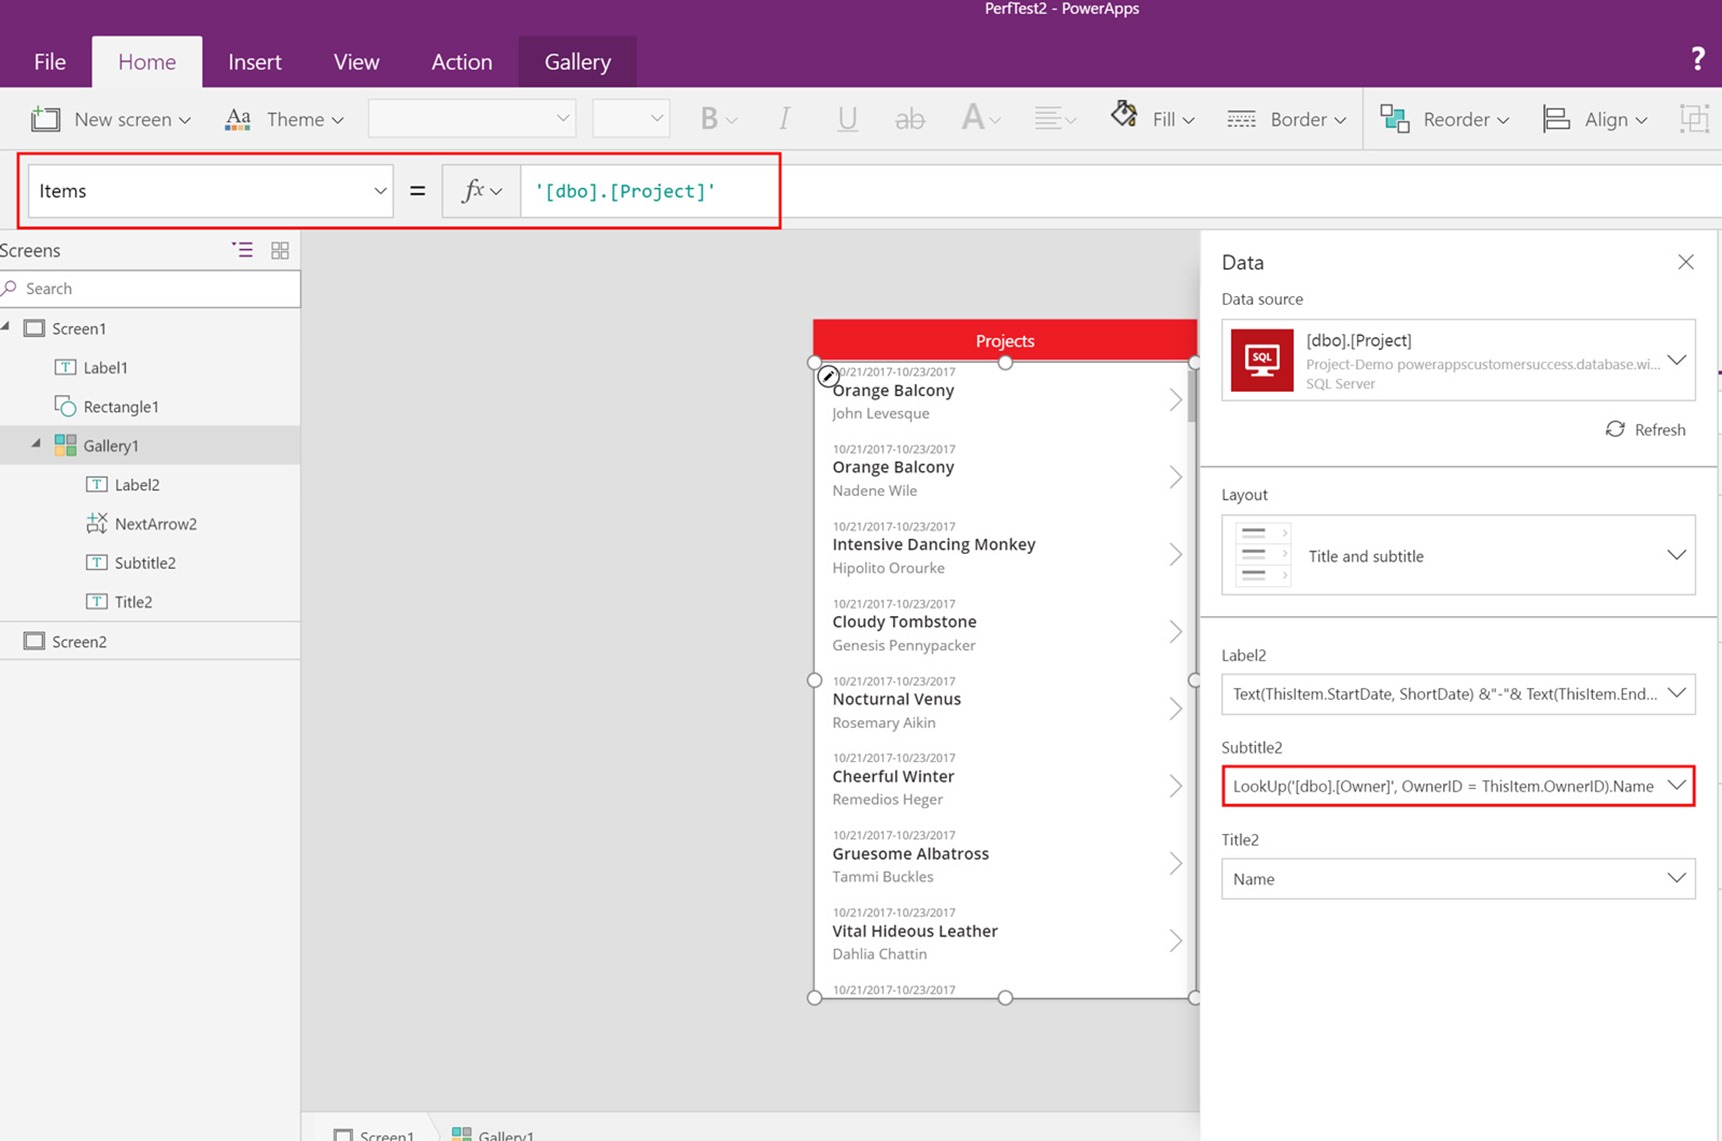Image resolution: width=1722 pixels, height=1141 pixels.
Task: Click the Border icon
Action: click(1241, 118)
